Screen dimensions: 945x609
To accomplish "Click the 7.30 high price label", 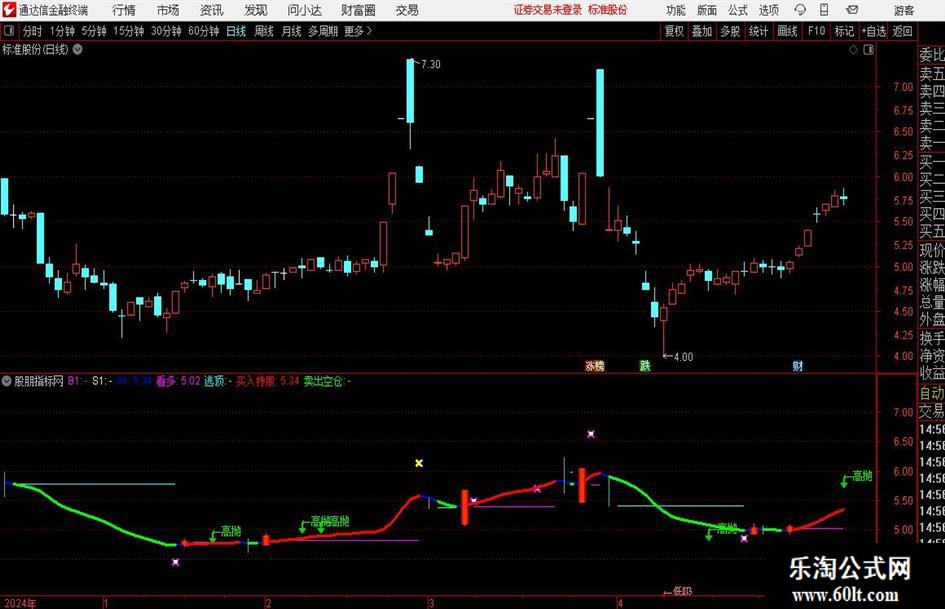I will 431,65.
